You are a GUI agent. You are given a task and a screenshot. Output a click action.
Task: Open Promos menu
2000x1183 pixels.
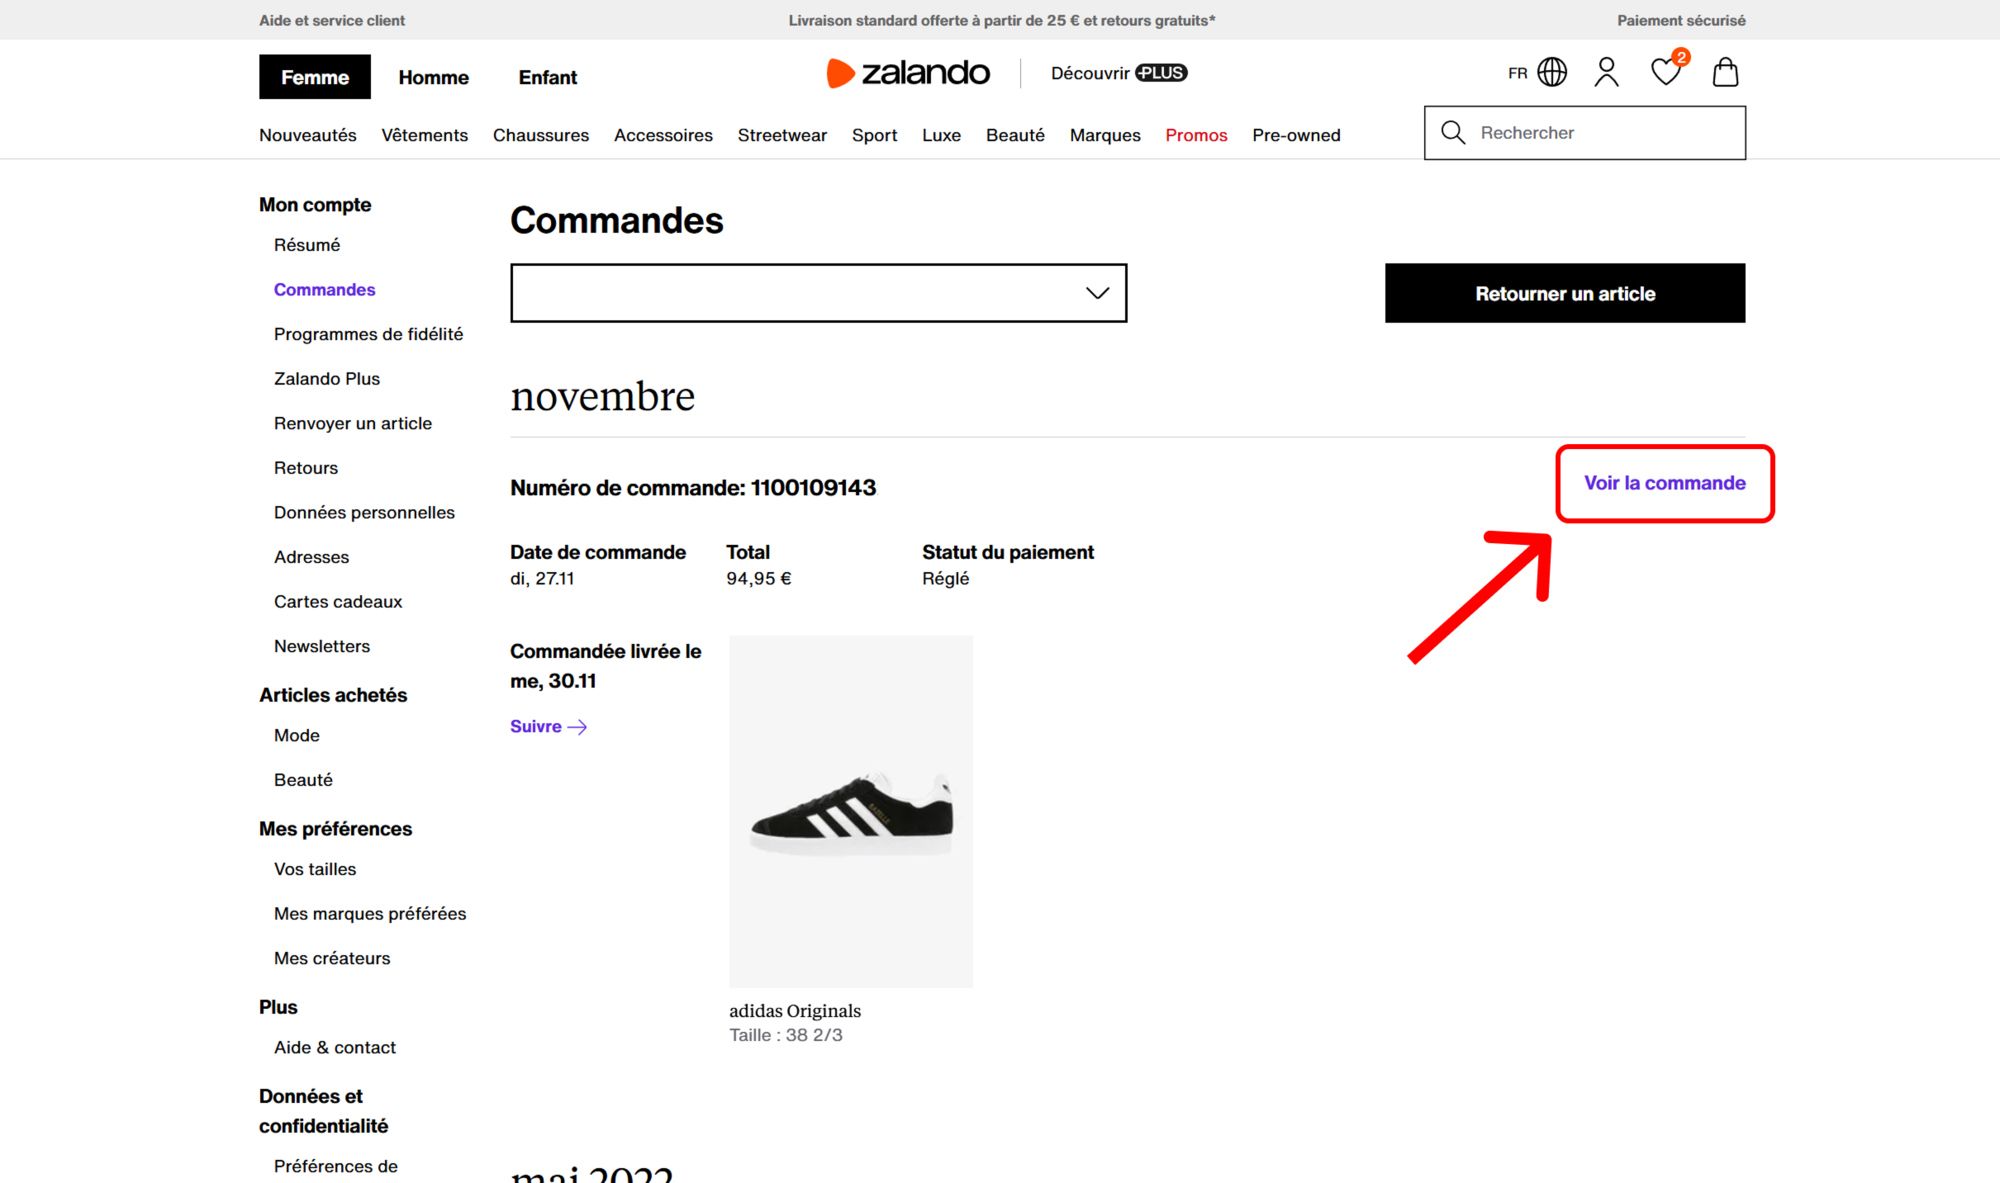[1196, 135]
